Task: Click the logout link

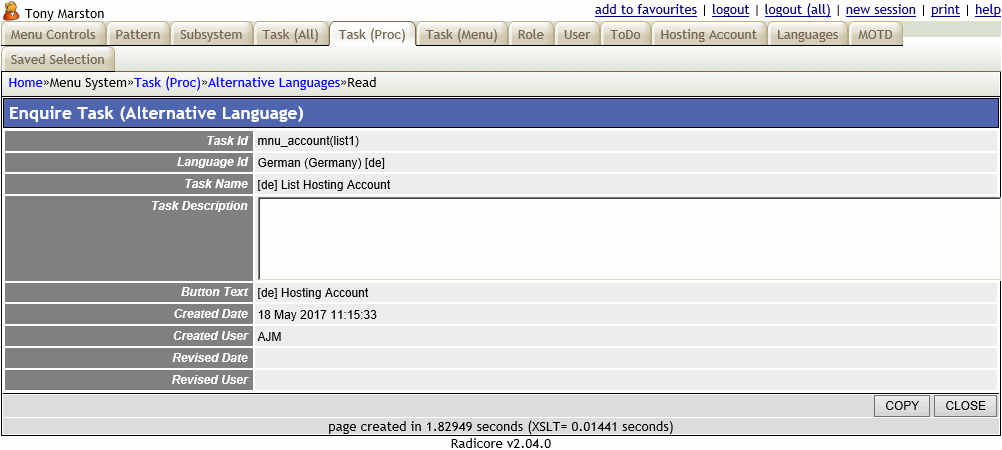Action: pos(730,10)
